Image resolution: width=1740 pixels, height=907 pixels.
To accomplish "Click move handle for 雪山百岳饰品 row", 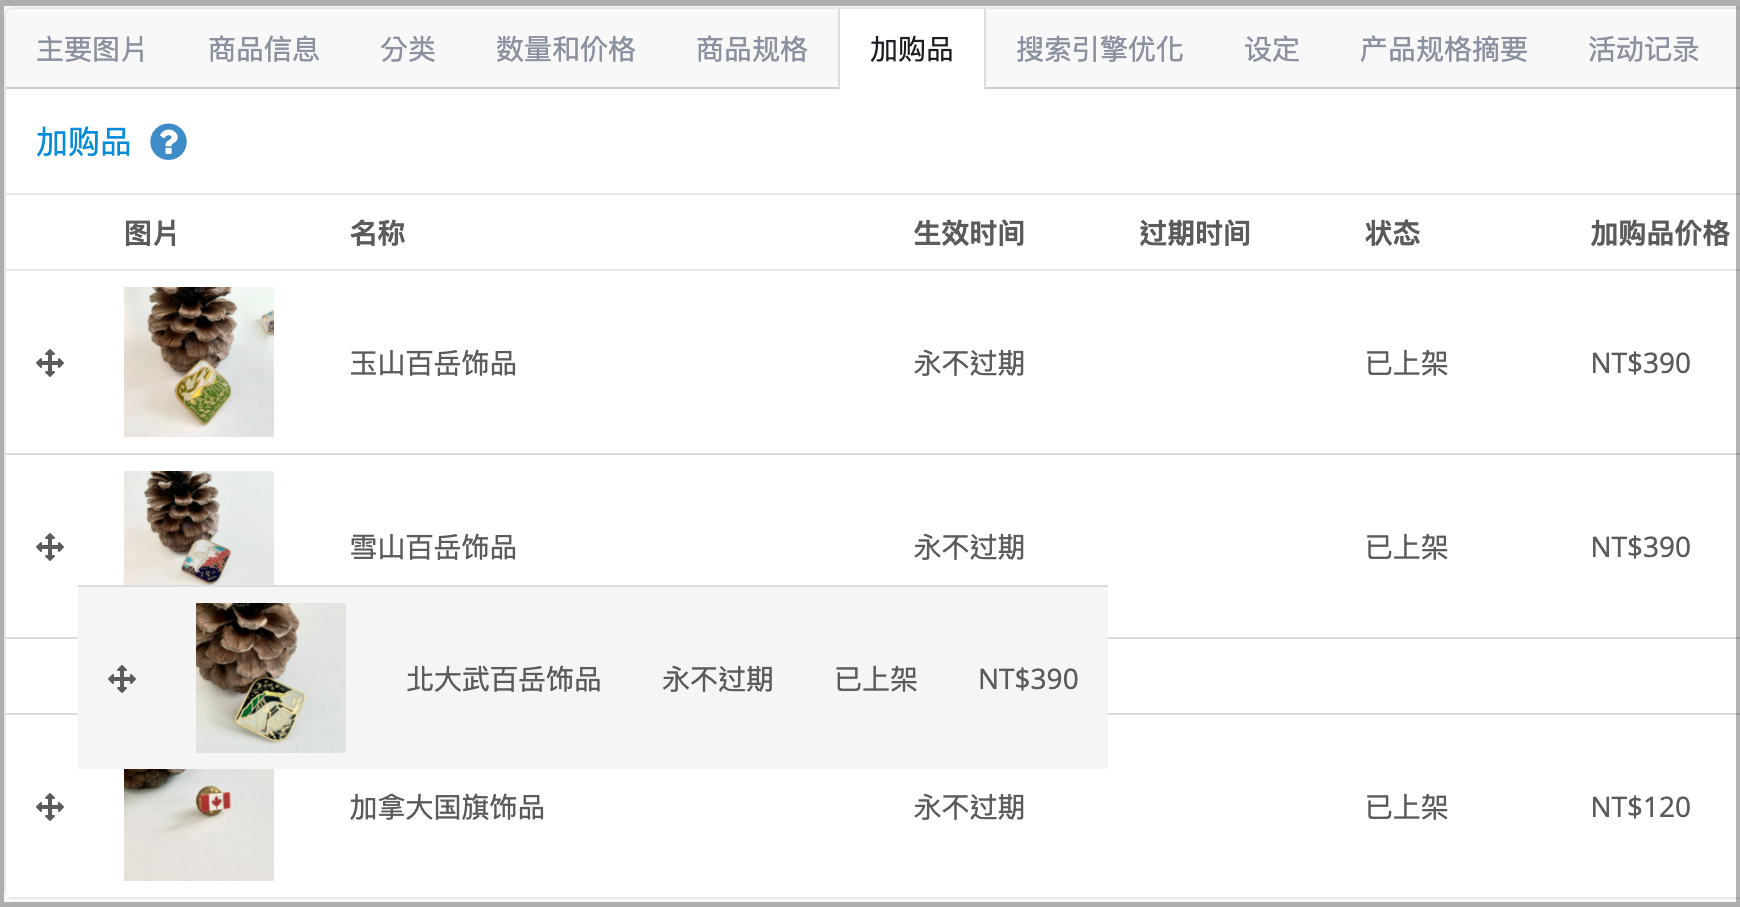I will pos(50,547).
